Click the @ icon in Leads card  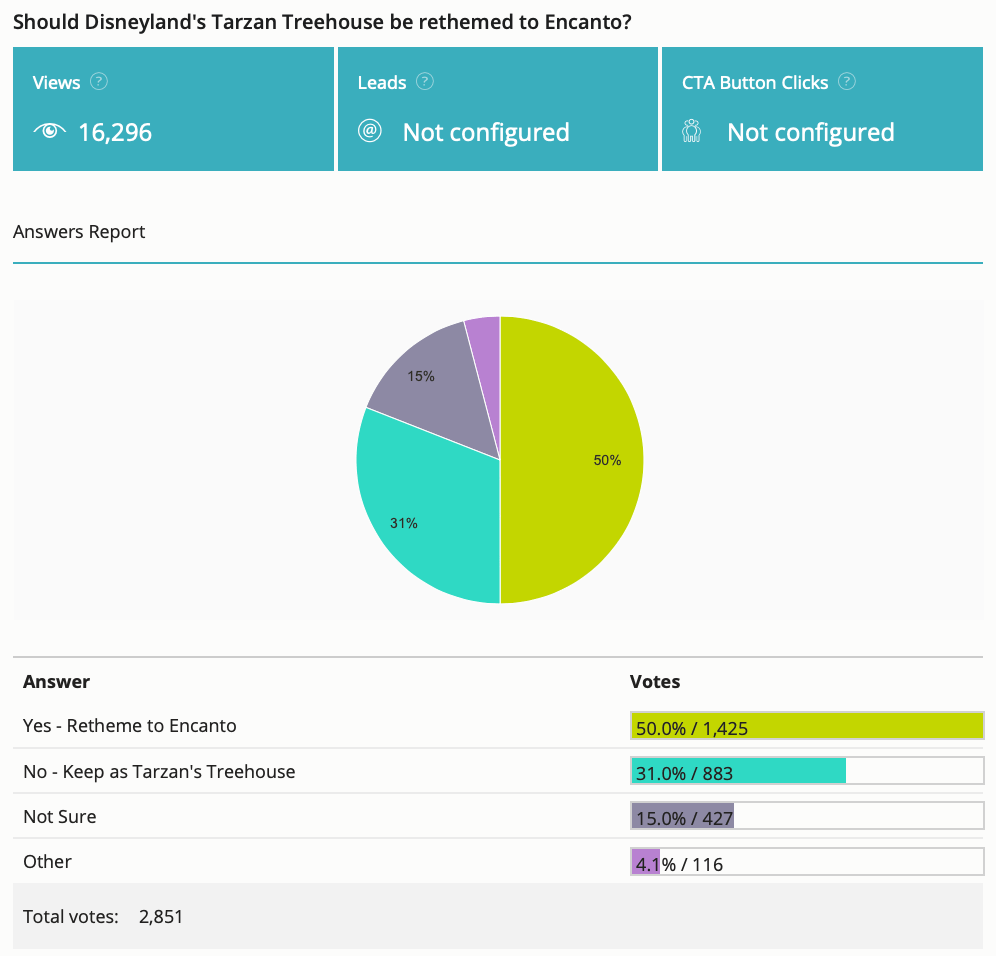tap(370, 131)
